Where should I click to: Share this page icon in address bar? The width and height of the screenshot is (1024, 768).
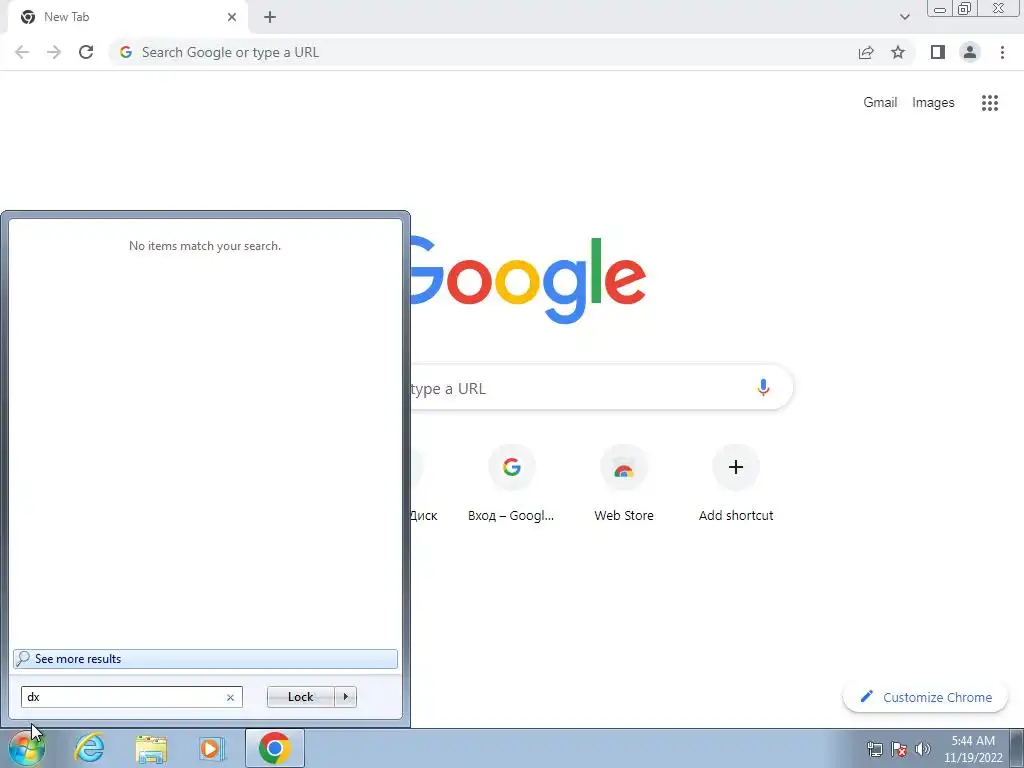click(x=866, y=52)
